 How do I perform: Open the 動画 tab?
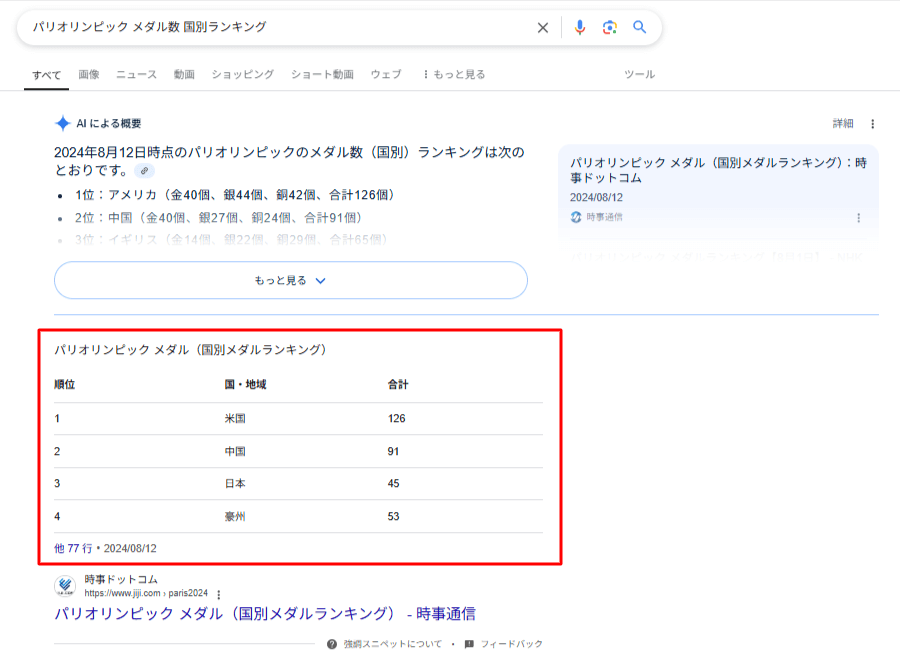coord(184,74)
